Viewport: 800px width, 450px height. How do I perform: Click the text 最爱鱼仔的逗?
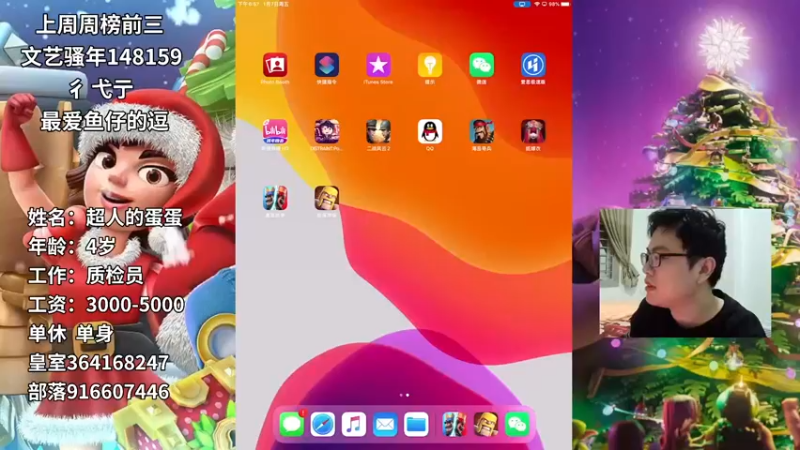coord(105,122)
